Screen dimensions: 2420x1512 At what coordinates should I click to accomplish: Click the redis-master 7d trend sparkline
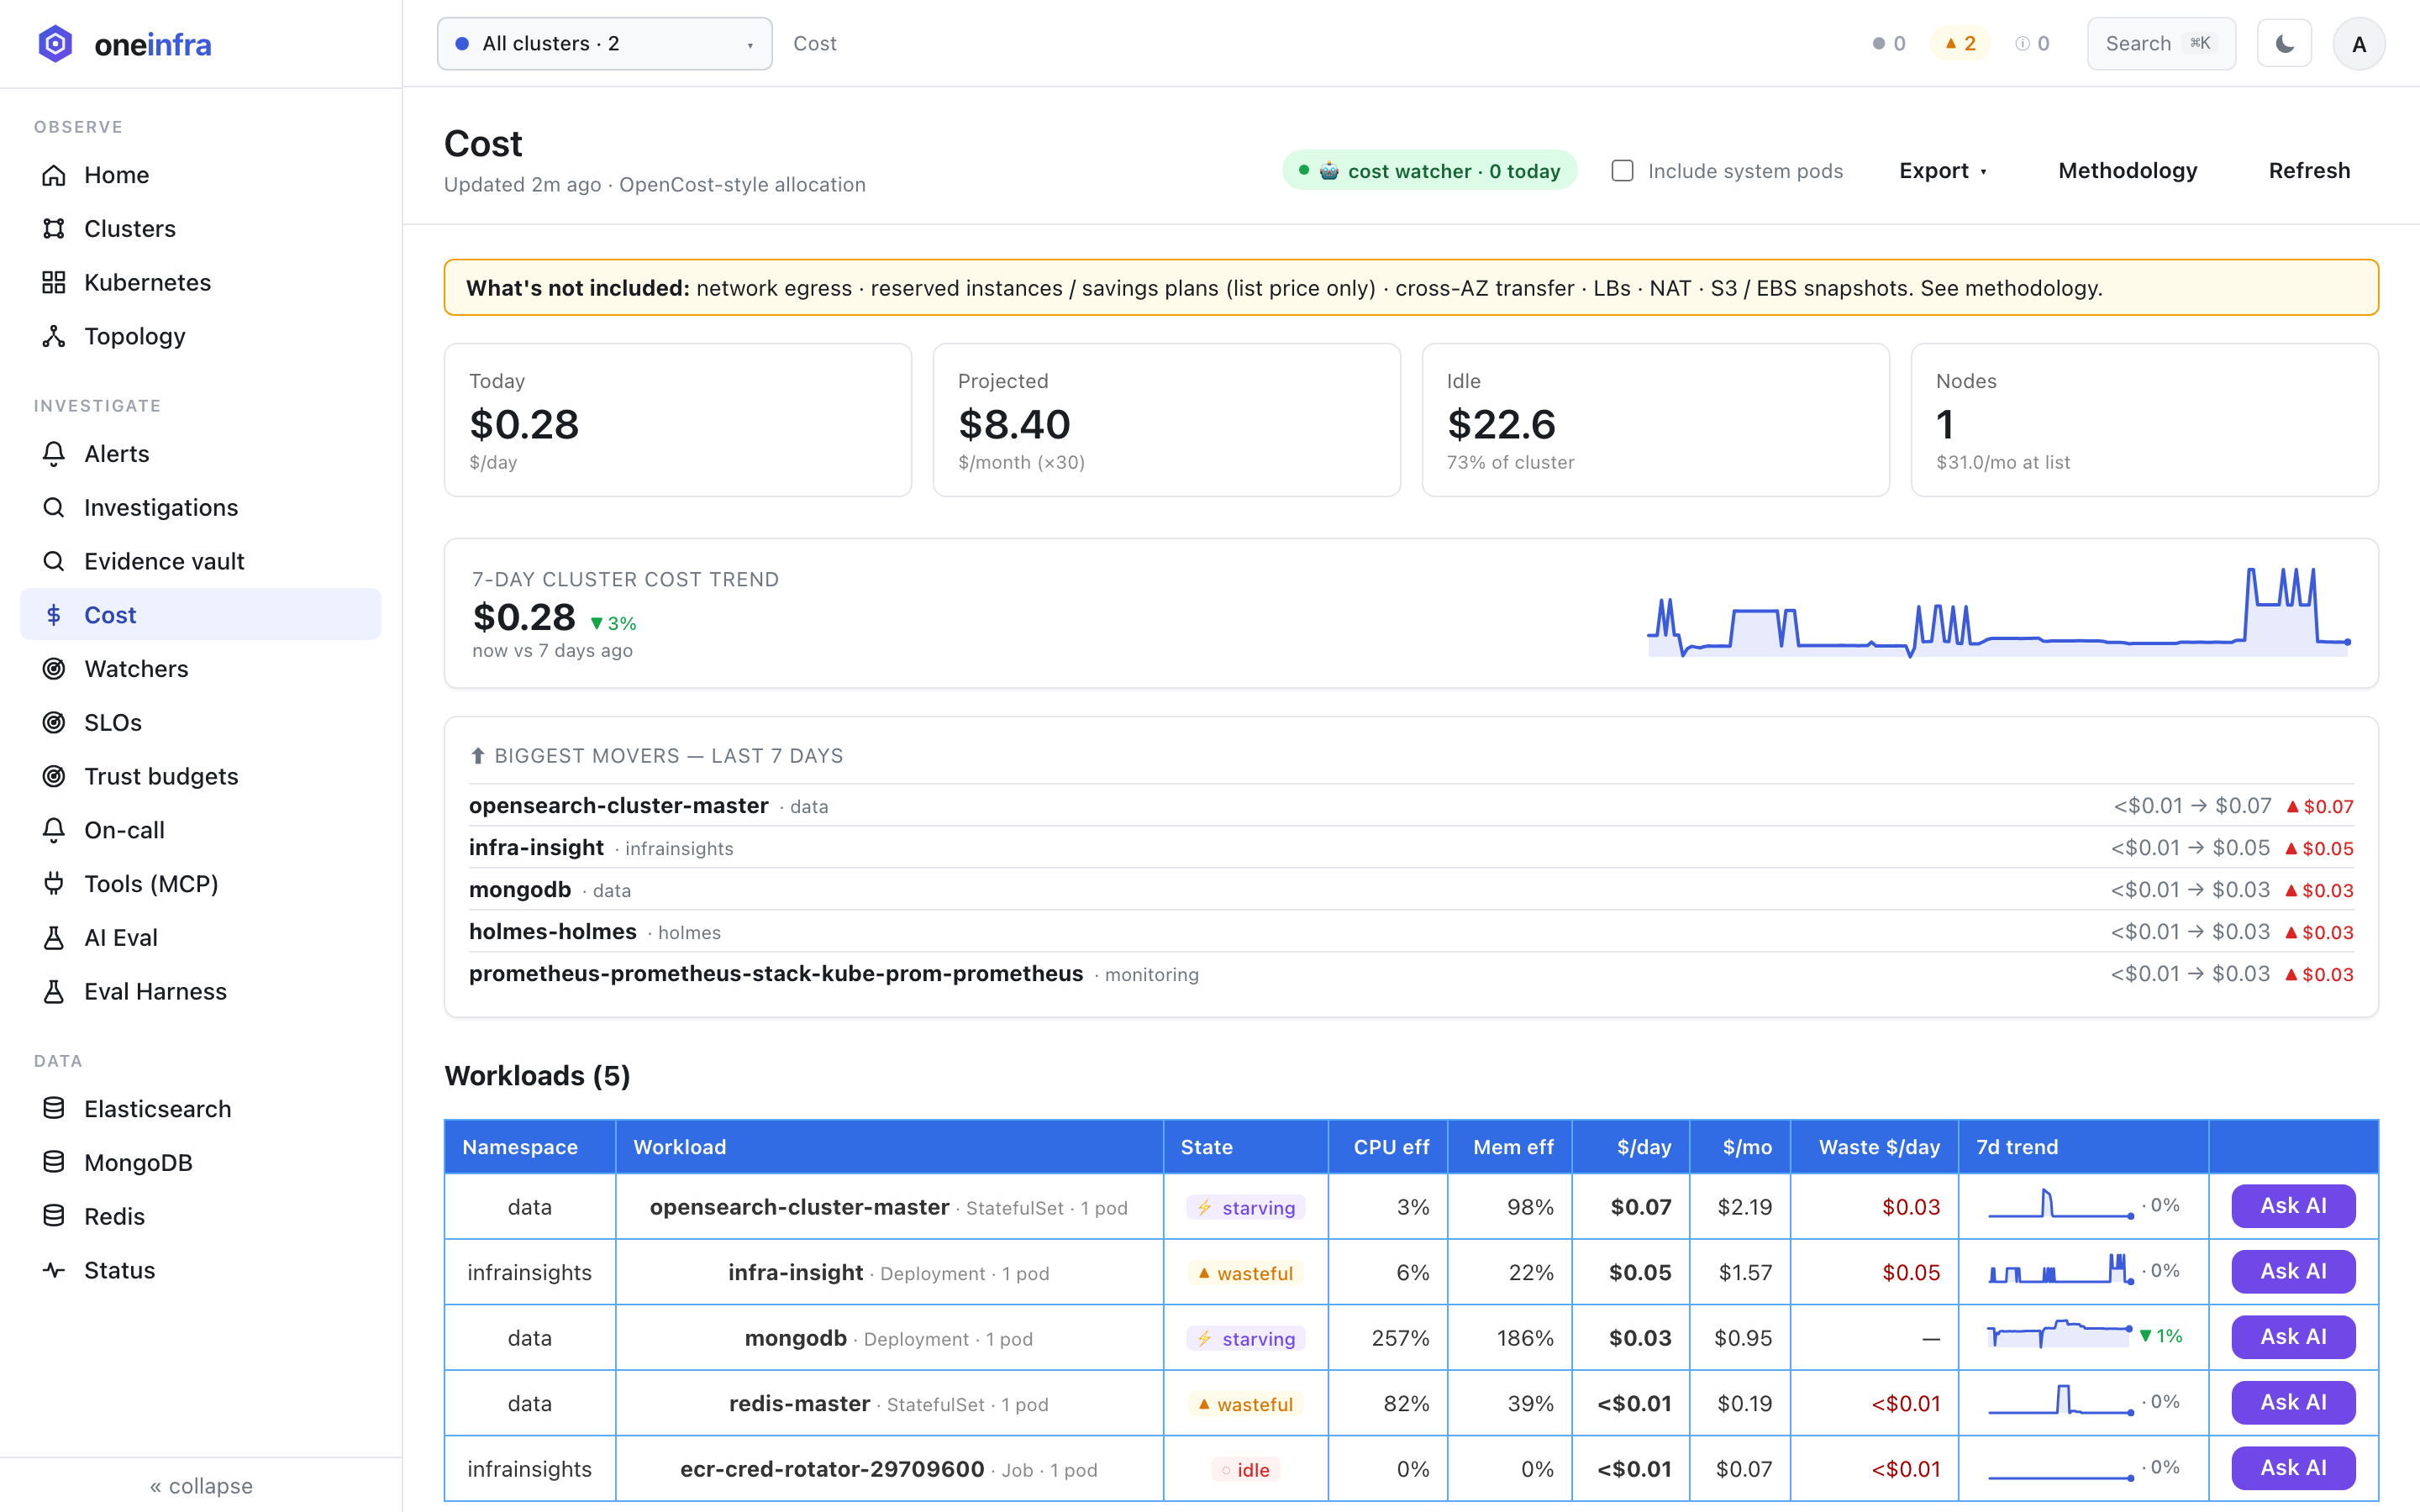tap(2061, 1401)
